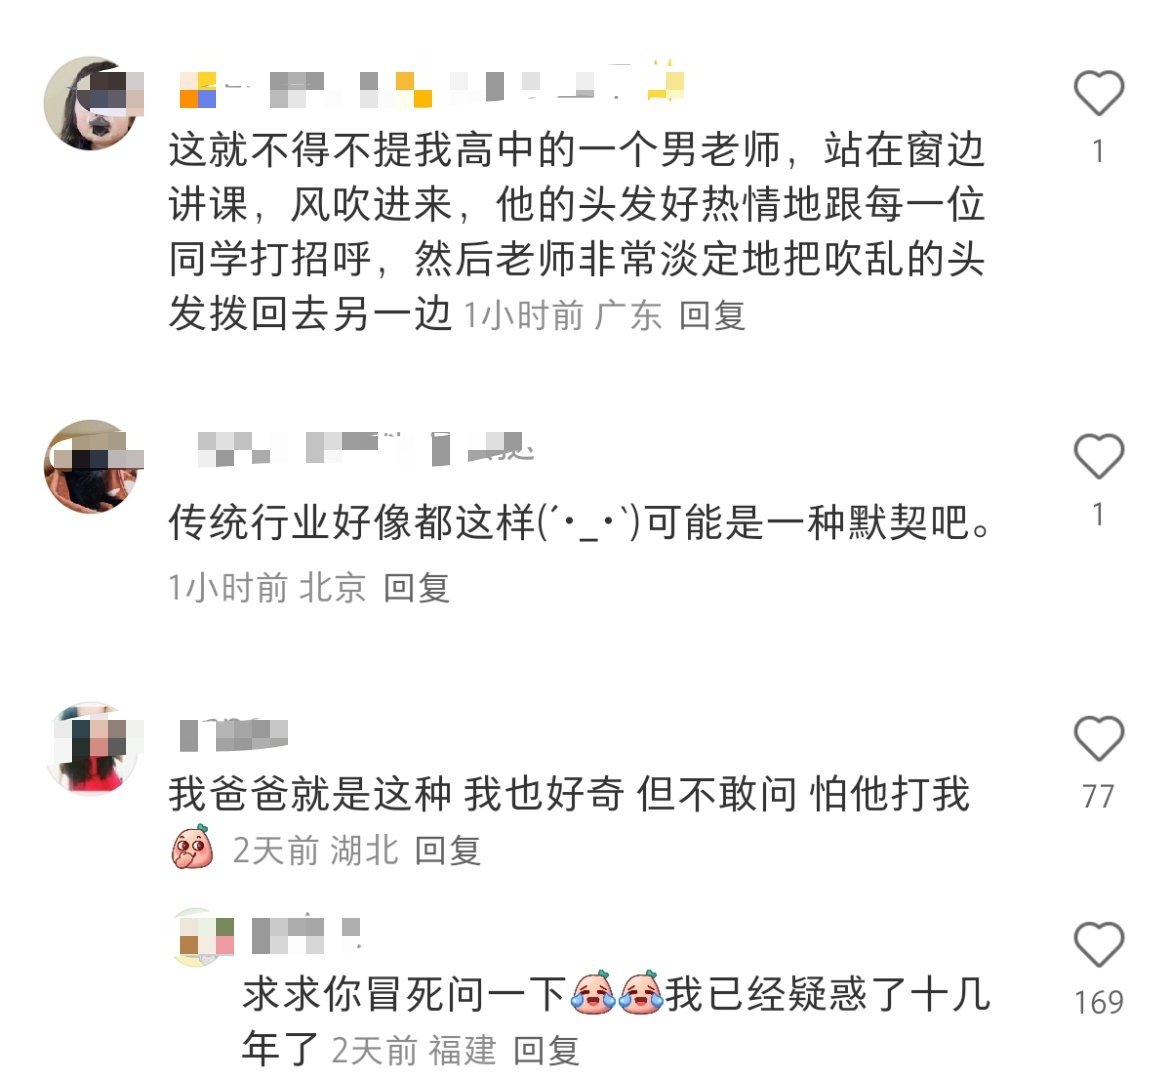
Task: Like the 传统行业好像都这样 comment
Action: 1099,456
